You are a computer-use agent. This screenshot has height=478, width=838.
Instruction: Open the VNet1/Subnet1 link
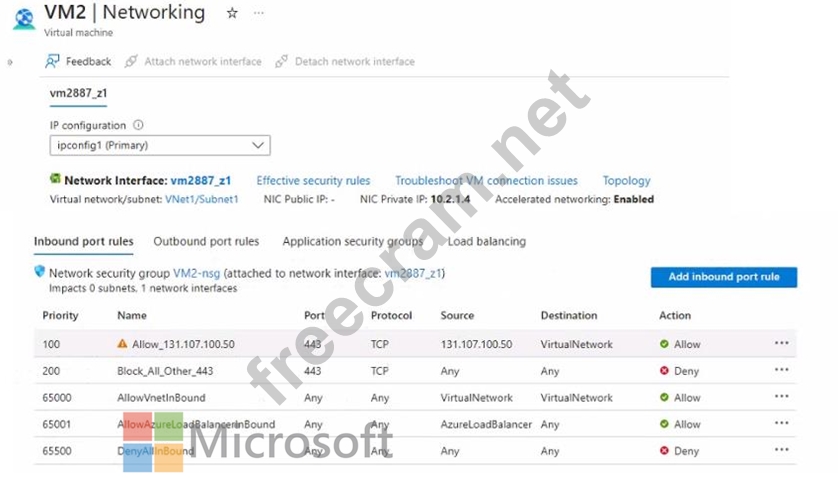[202, 199]
